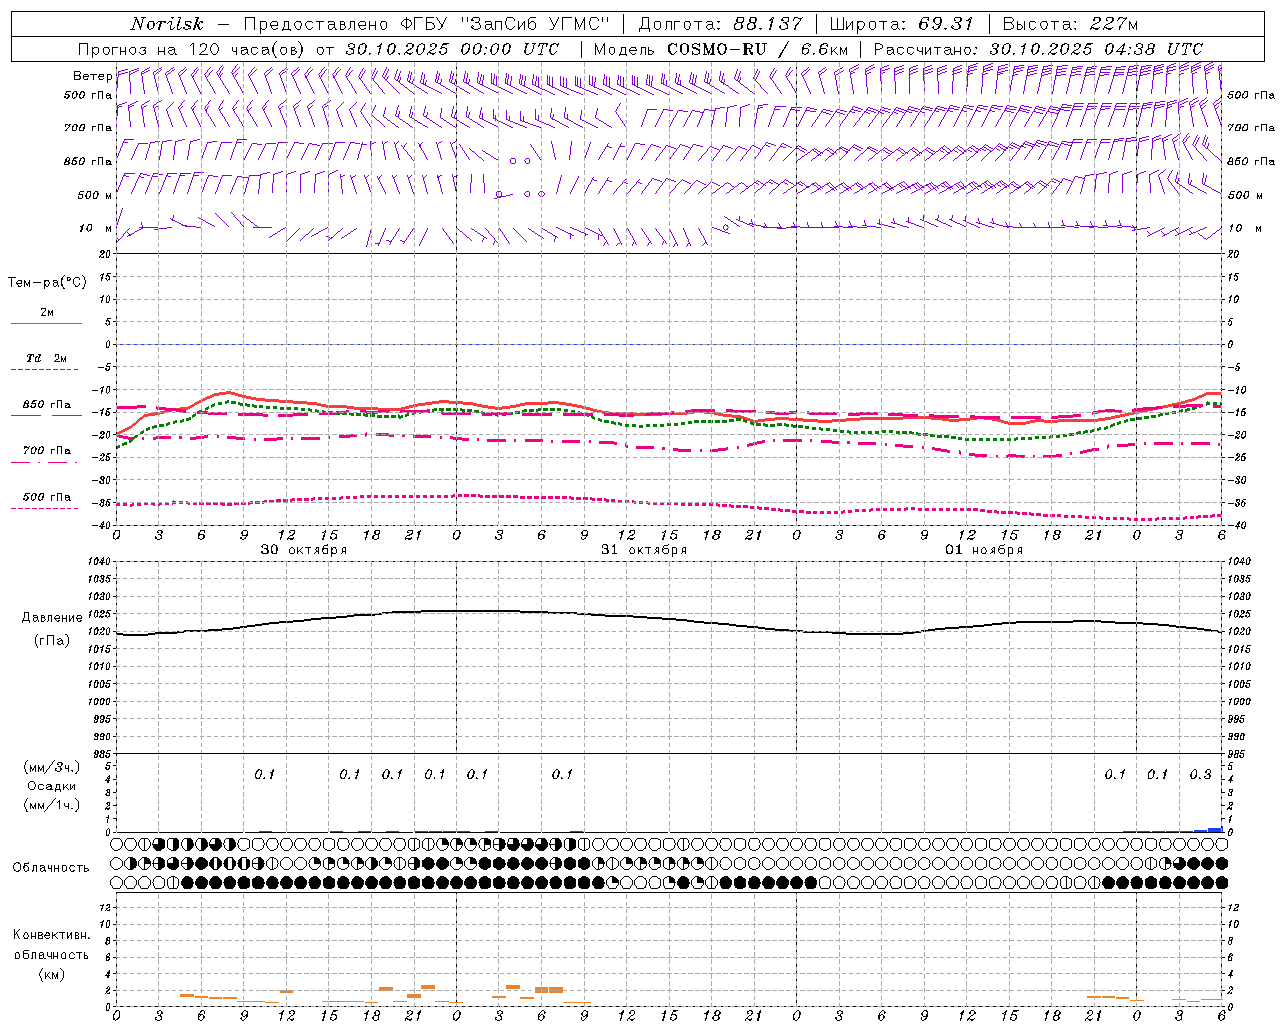Select the Тем-ра(°C) temperature axis title

[47, 283]
